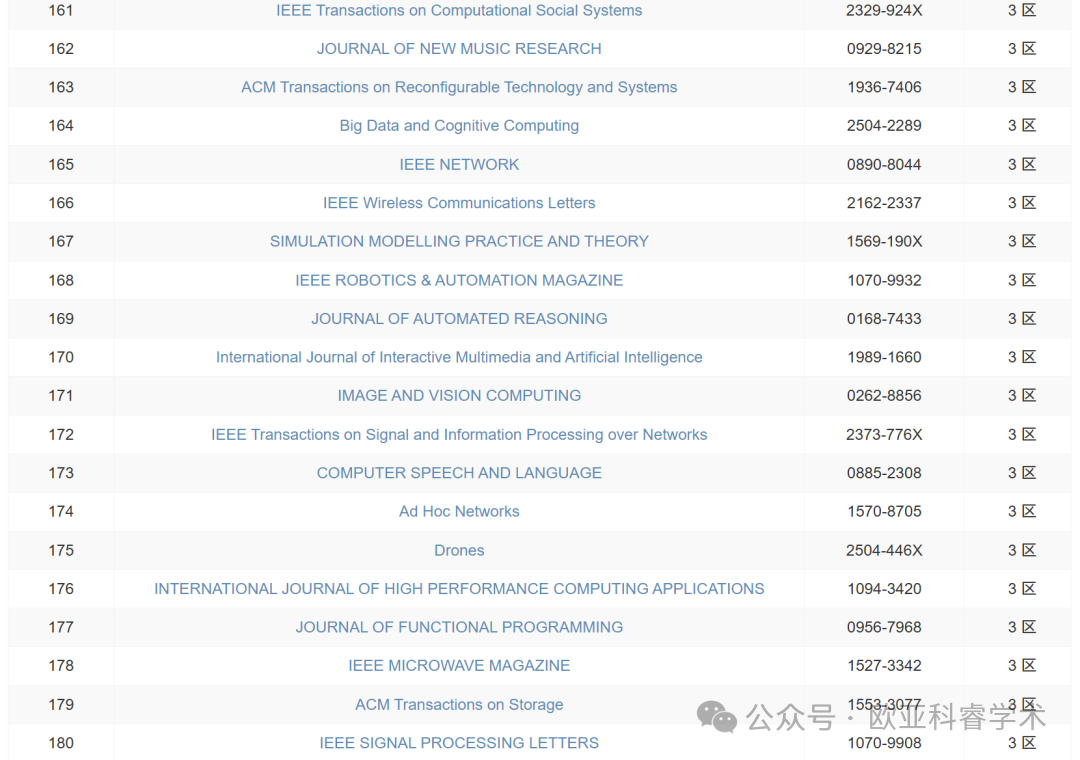Click SIMULATION MODELLING PRACTICE AND THEORY link

pos(459,242)
